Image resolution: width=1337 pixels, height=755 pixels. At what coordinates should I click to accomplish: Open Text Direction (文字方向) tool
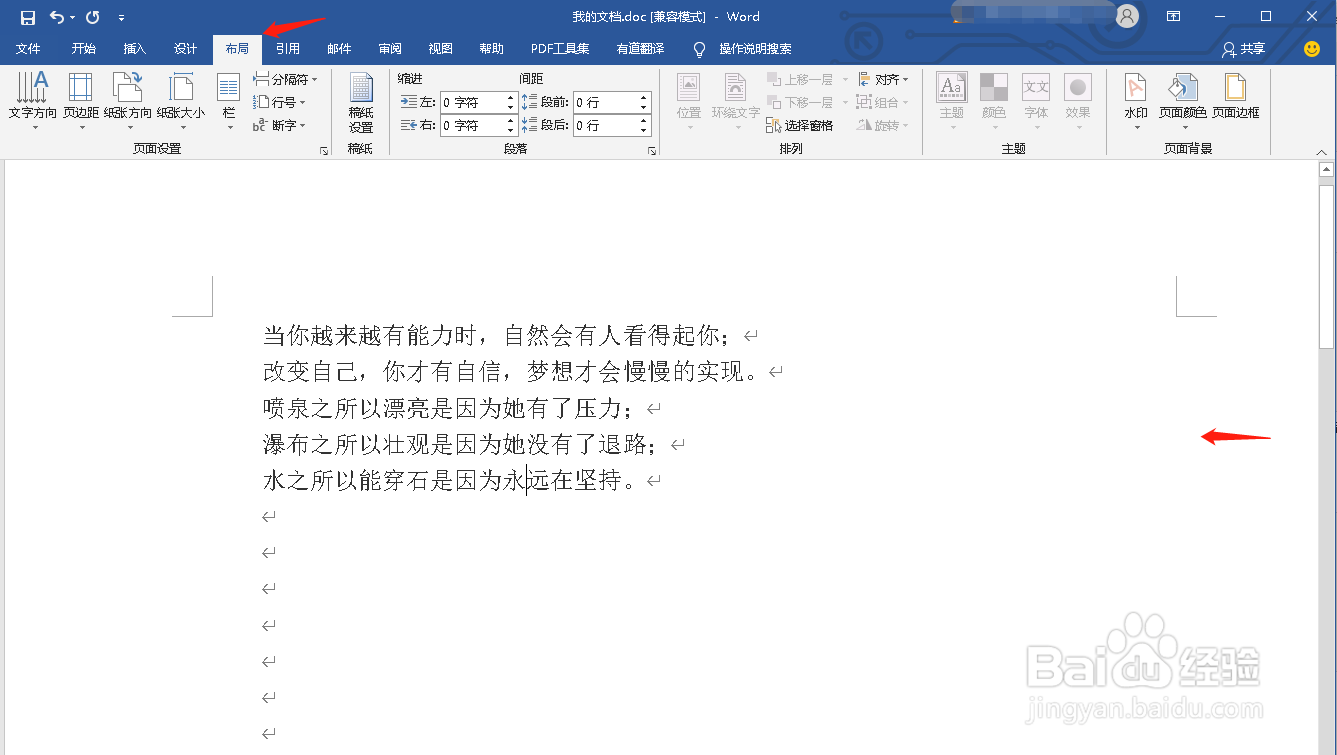33,101
